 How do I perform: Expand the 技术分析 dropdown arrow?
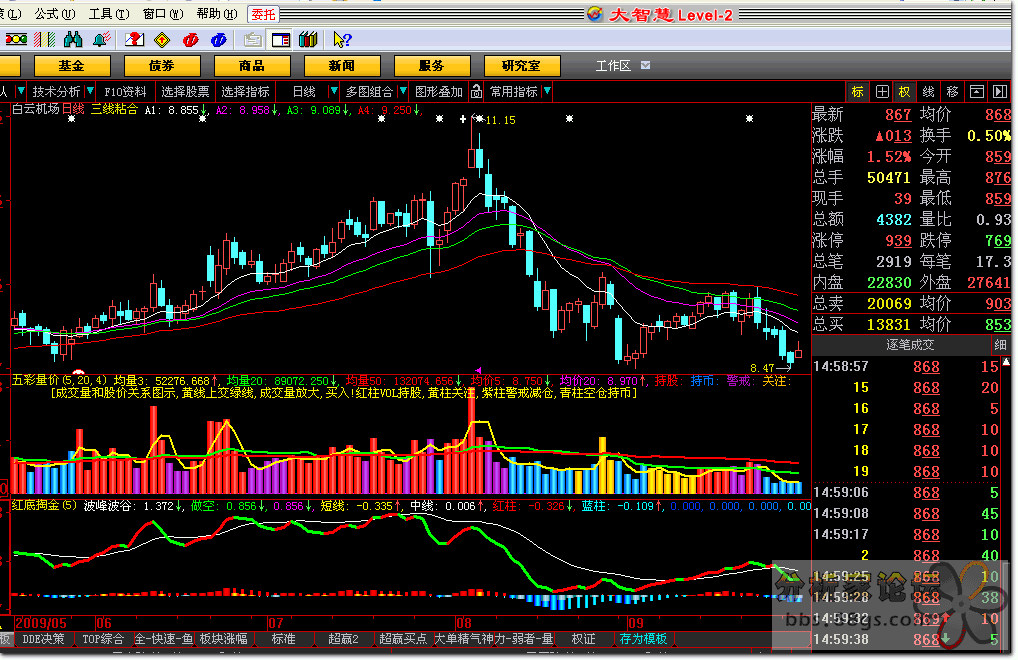coord(90,92)
